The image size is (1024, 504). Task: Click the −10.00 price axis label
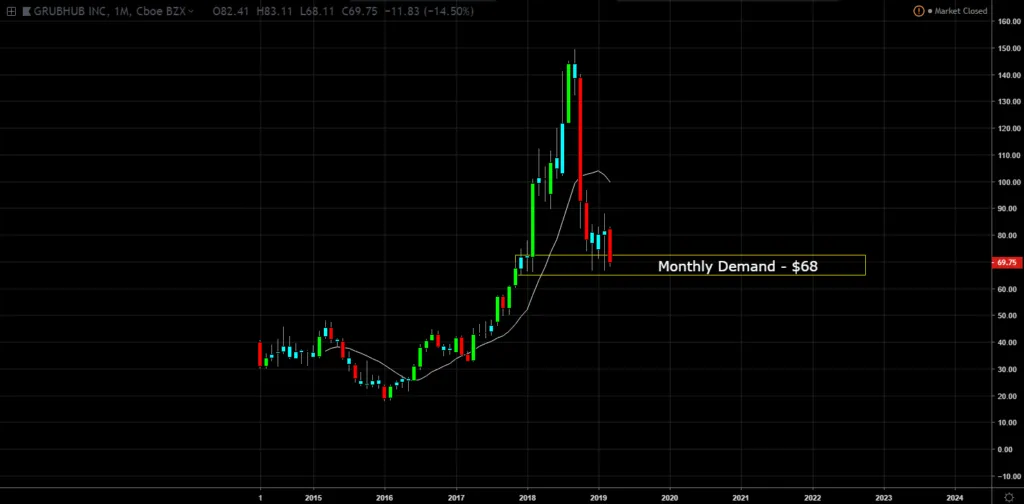[1008, 477]
